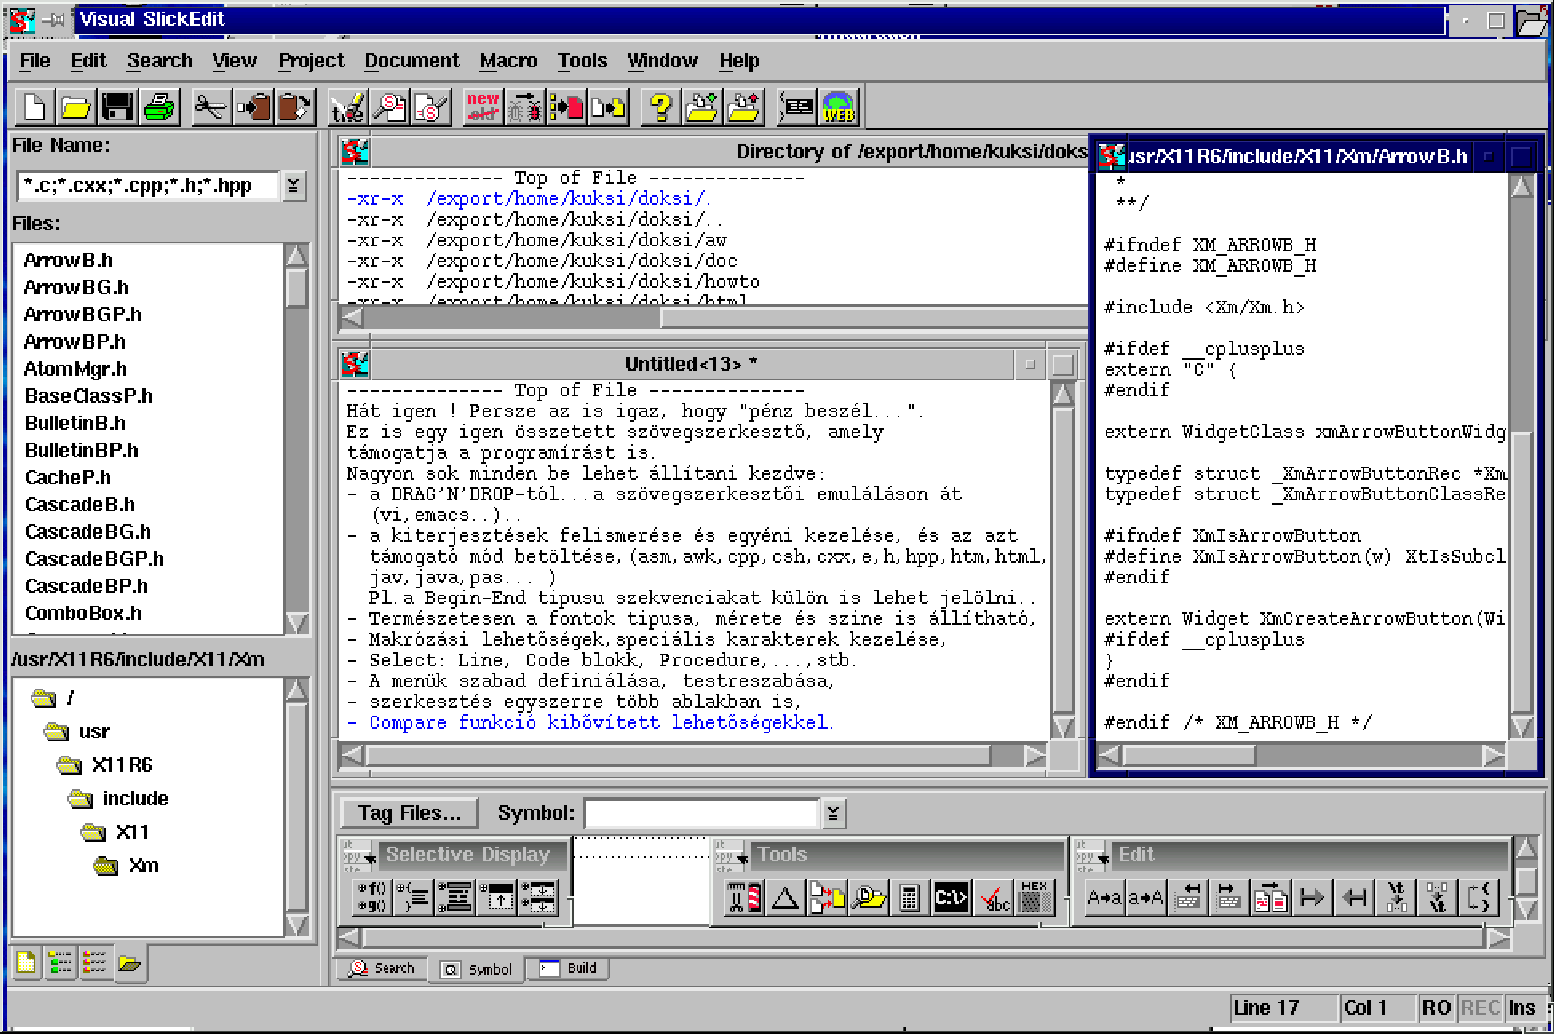Open the Macro menu
The image size is (1554, 1034).
pyautogui.click(x=508, y=60)
